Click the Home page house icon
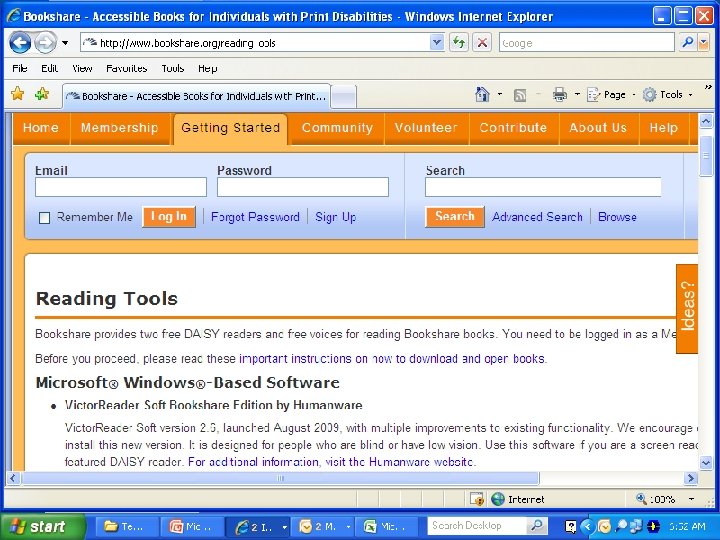Screen dimensions: 720x540 coord(482,95)
